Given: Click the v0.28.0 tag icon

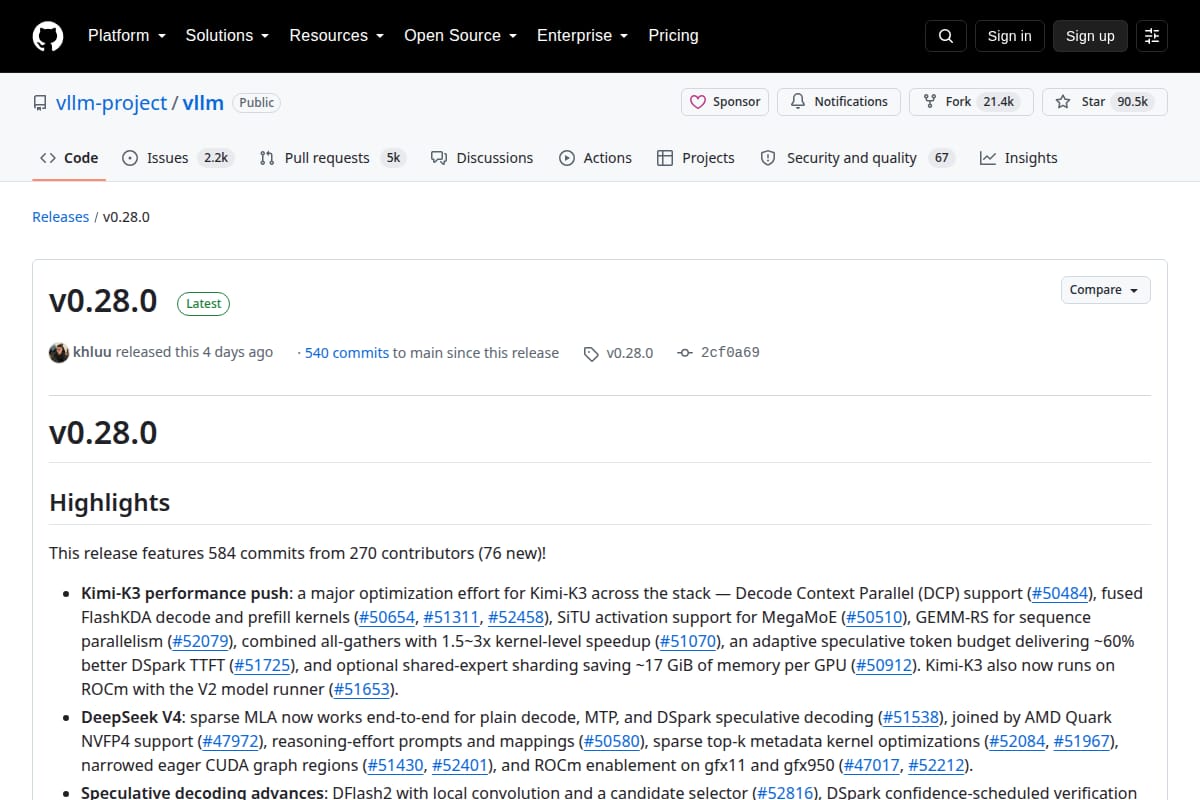Looking at the screenshot, I should [x=591, y=353].
